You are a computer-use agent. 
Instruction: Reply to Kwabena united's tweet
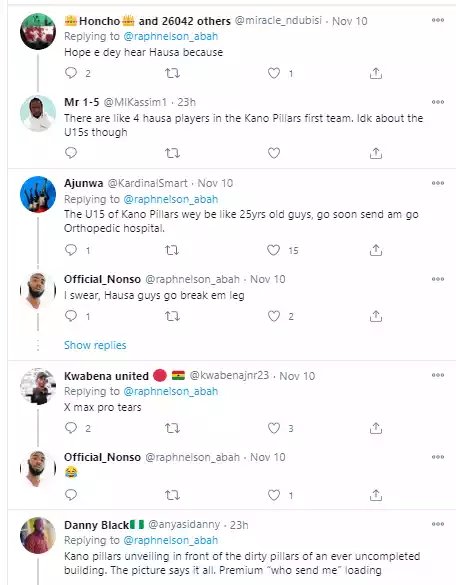tap(71, 428)
